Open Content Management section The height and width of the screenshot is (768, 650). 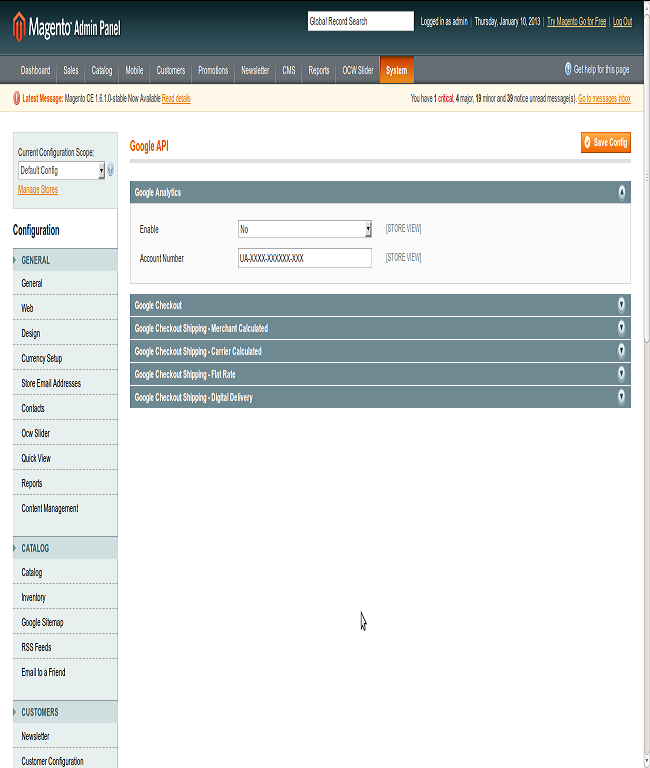pos(65,508)
